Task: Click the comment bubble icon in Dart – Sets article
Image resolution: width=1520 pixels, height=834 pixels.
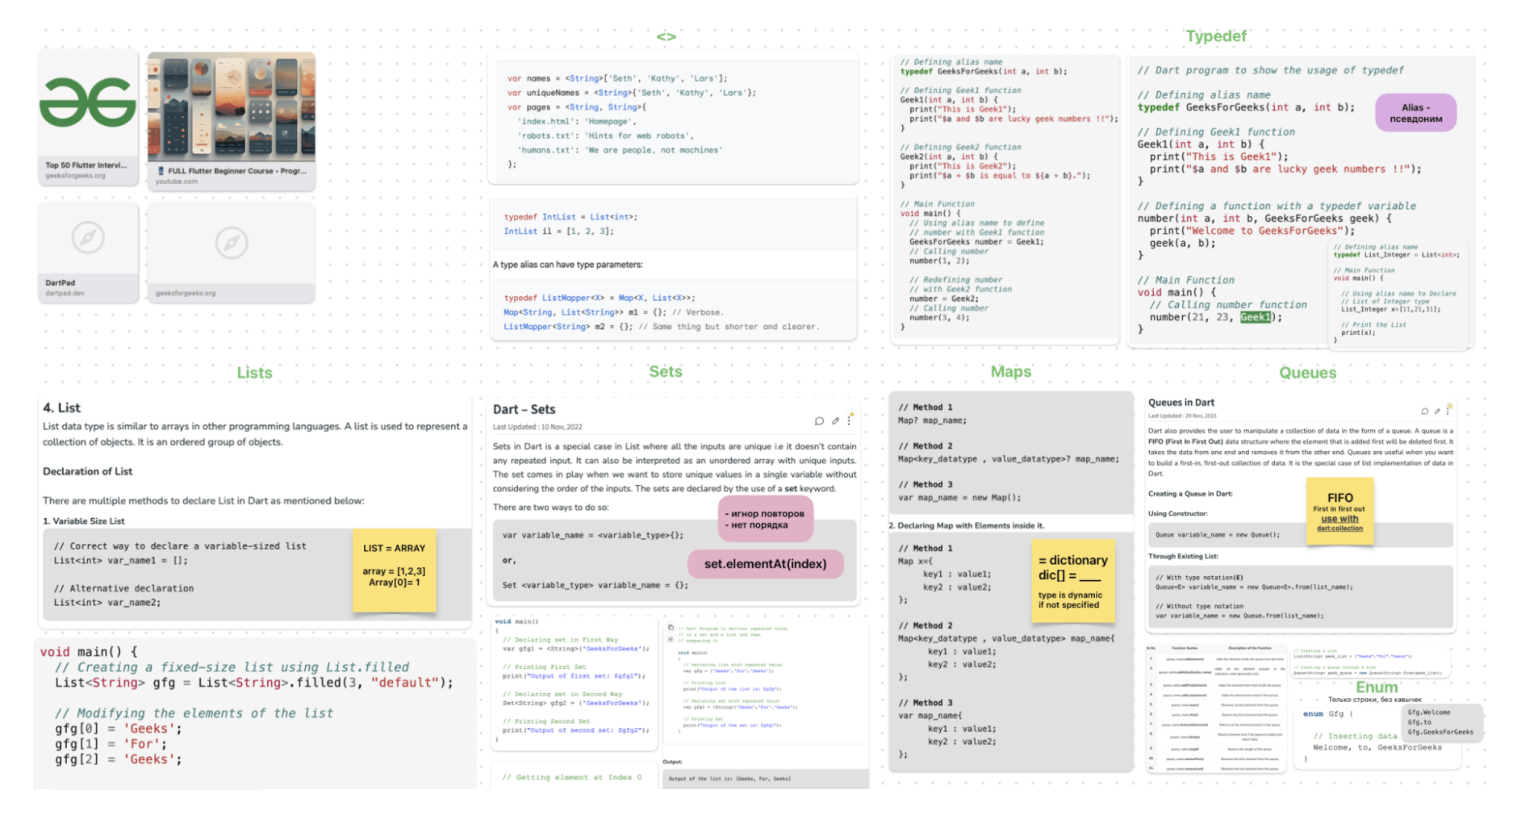Action: (x=819, y=421)
